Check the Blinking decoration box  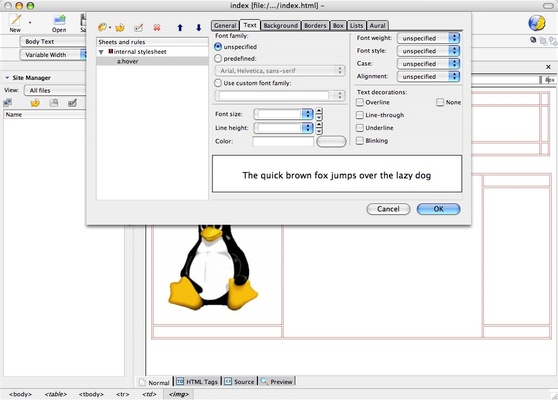point(360,141)
